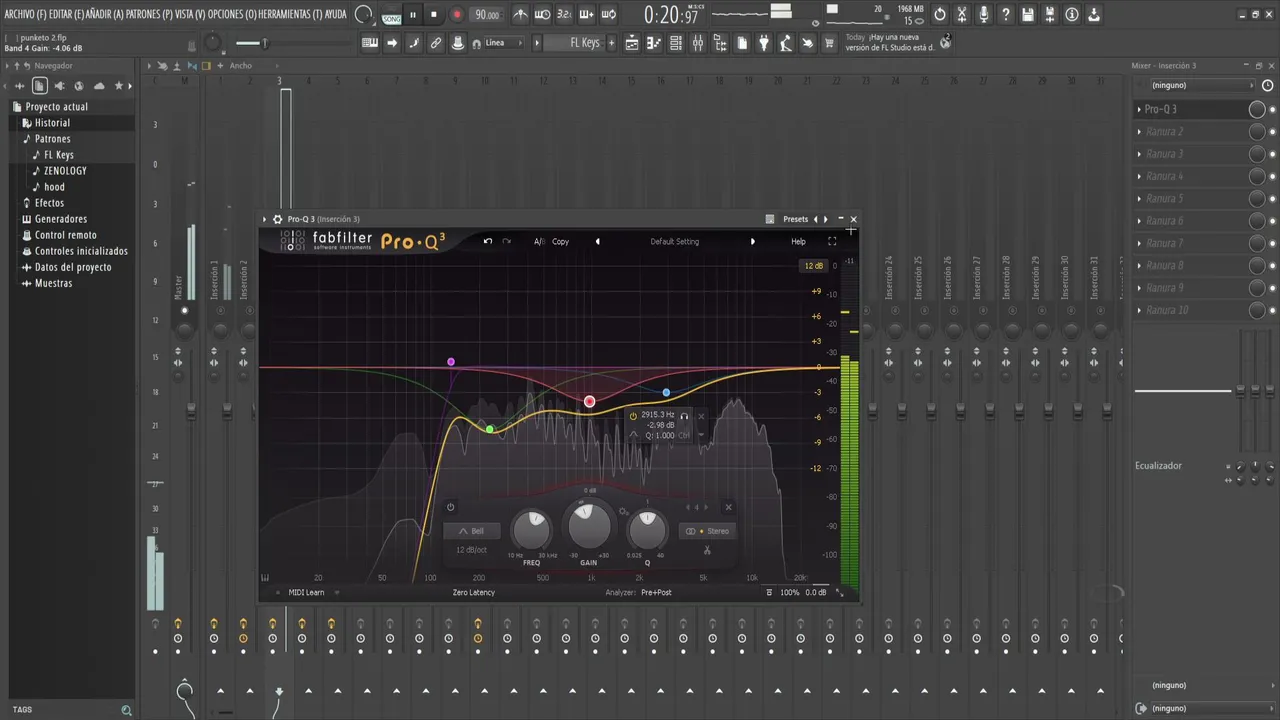This screenshot has width=1280, height=720.
Task: Click MIDI Learn in Pro-Q 3
Action: (x=306, y=592)
